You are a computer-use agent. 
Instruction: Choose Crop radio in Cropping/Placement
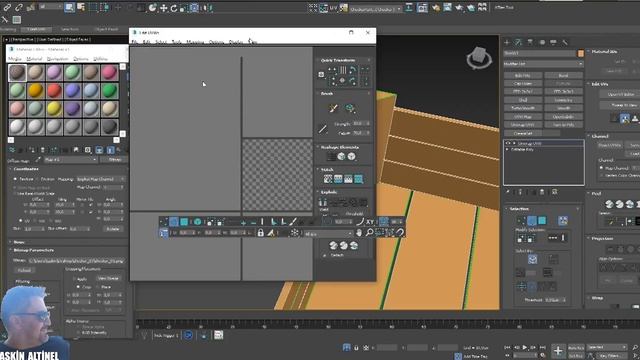tap(78, 287)
